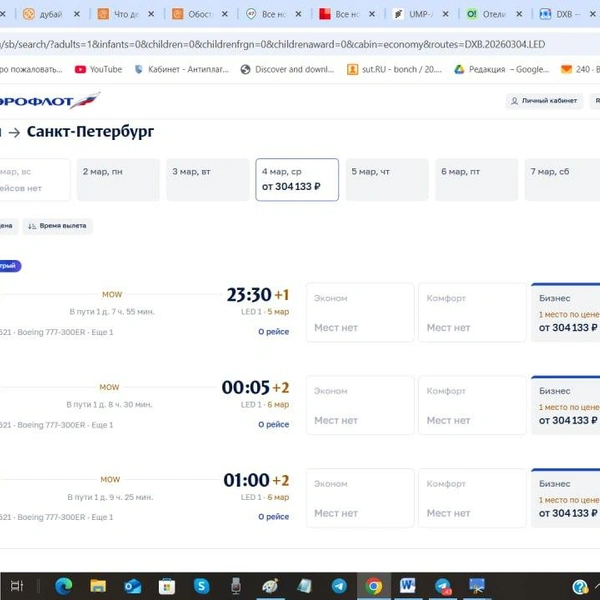Open 'О рейсе' for the 23:30 arrival flight

pyautogui.click(x=274, y=332)
